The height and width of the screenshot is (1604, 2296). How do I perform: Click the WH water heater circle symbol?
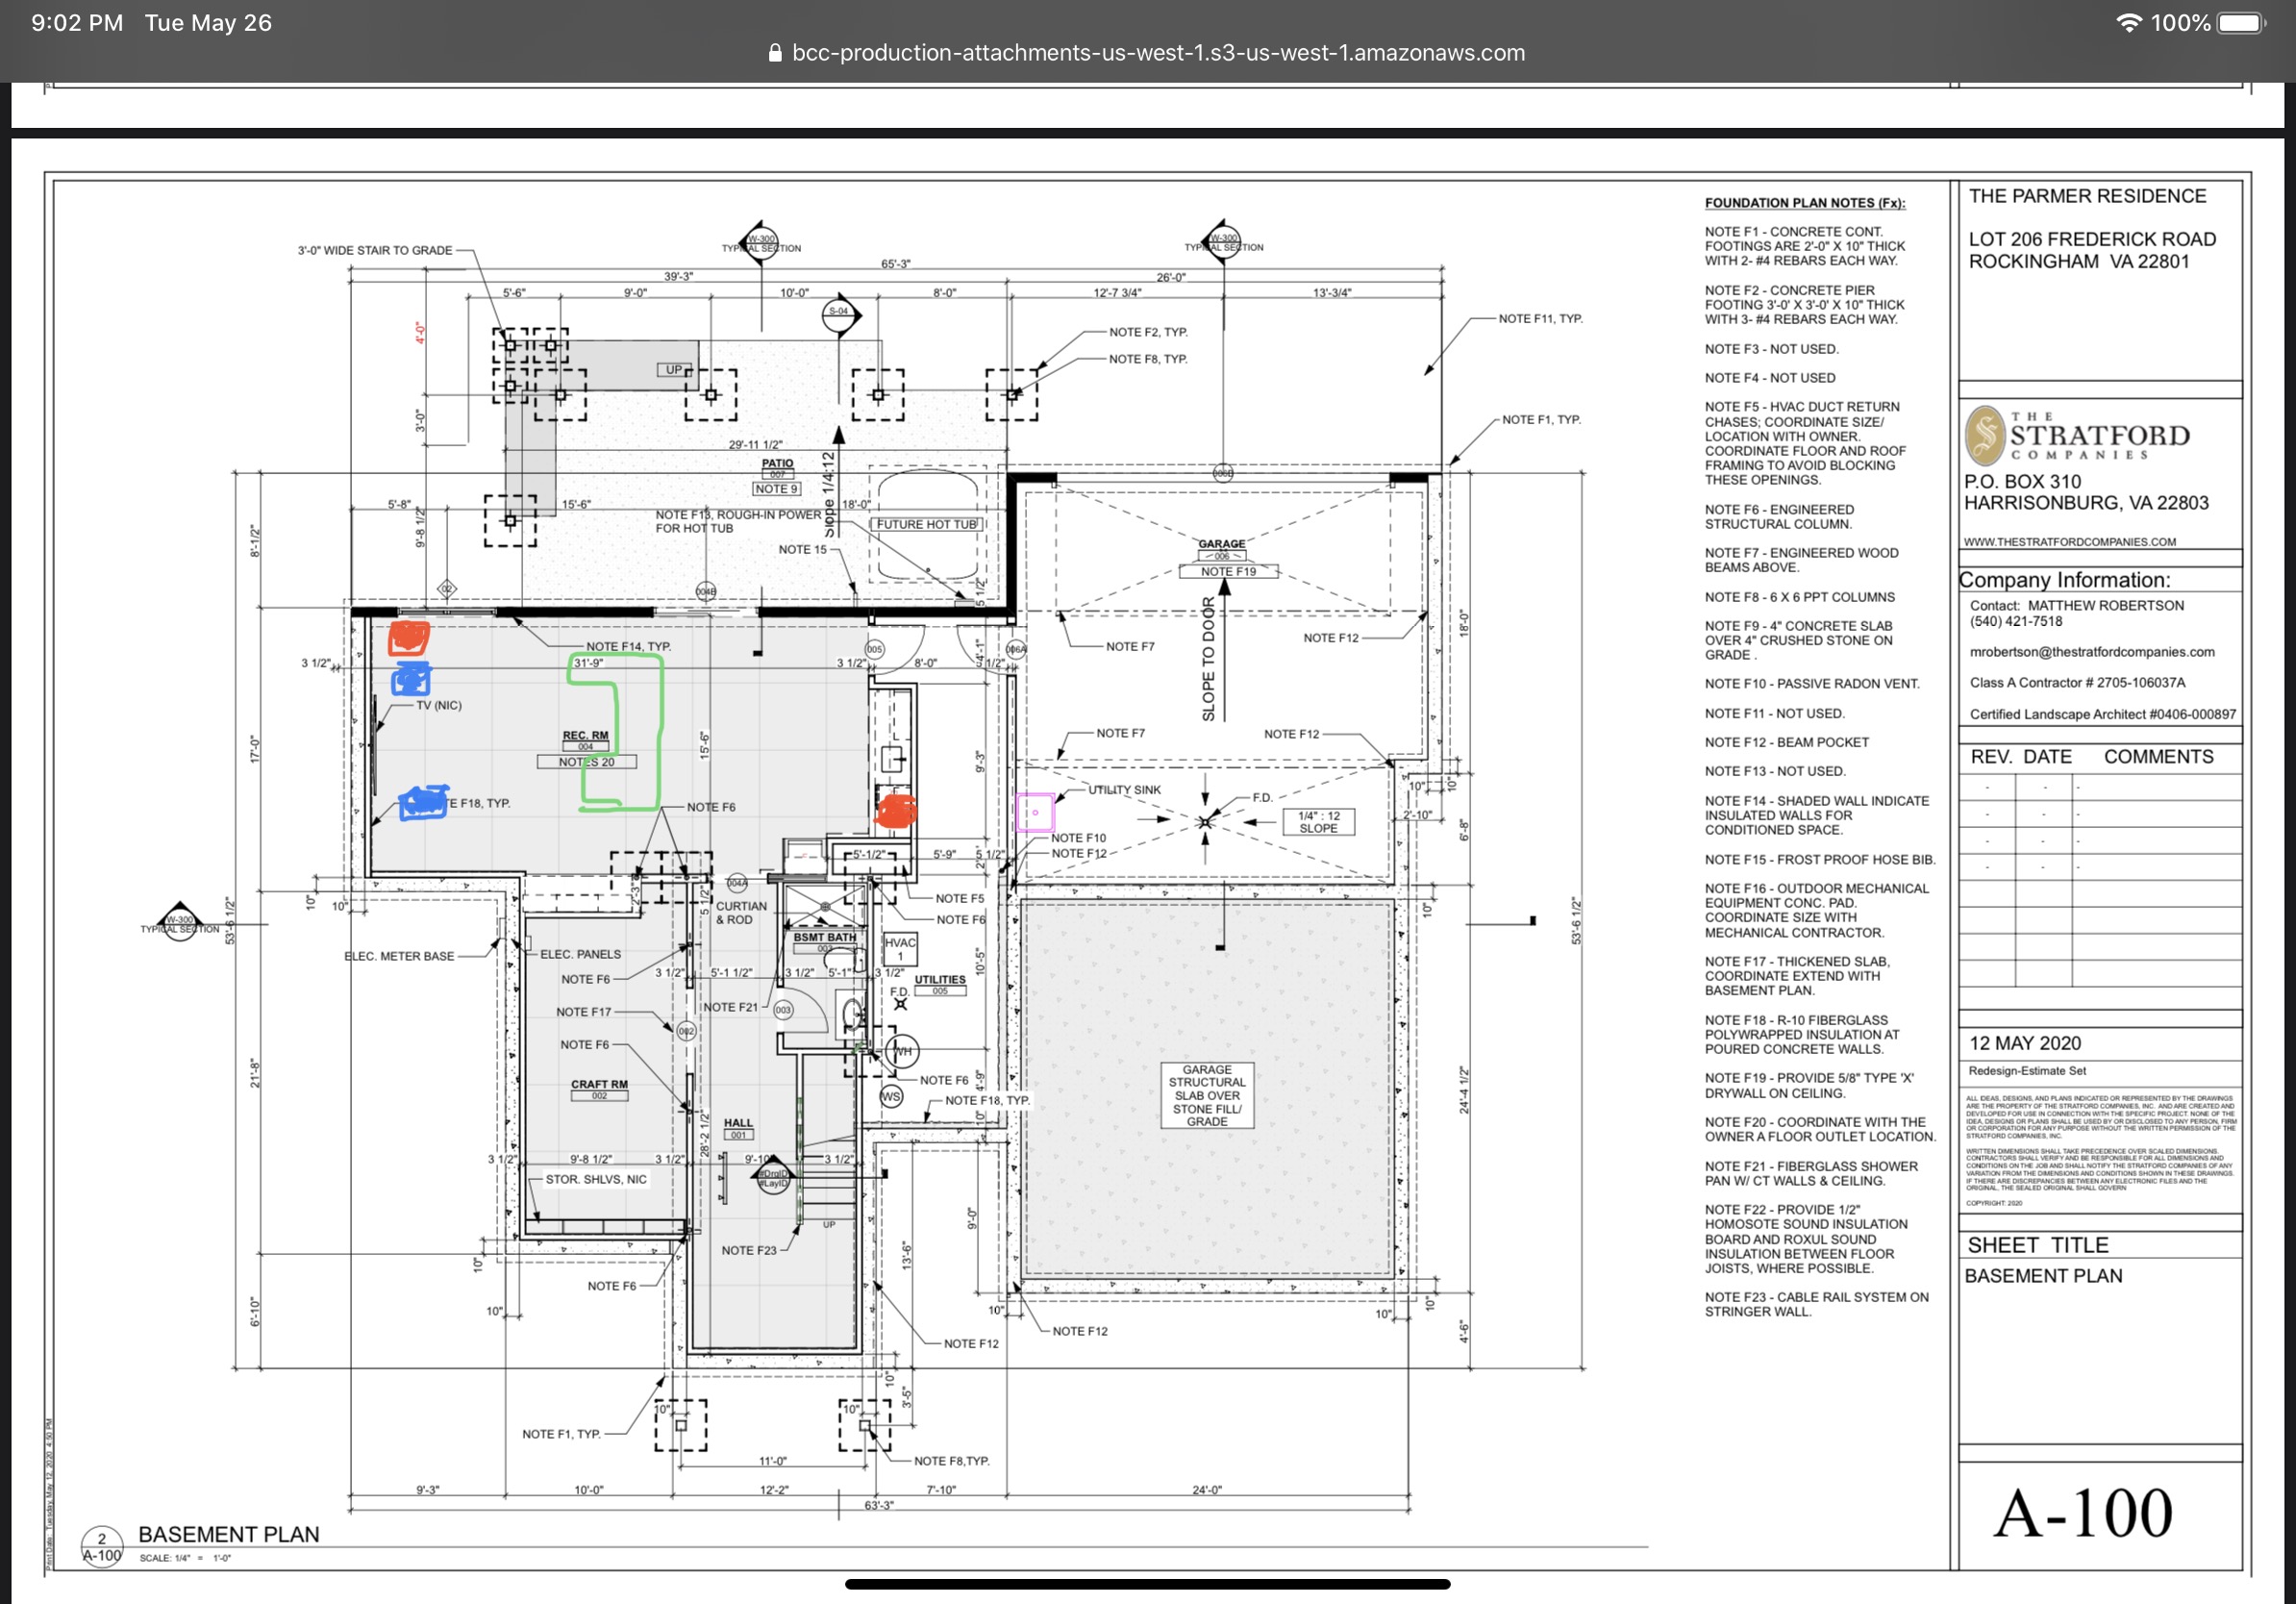pos(902,1051)
